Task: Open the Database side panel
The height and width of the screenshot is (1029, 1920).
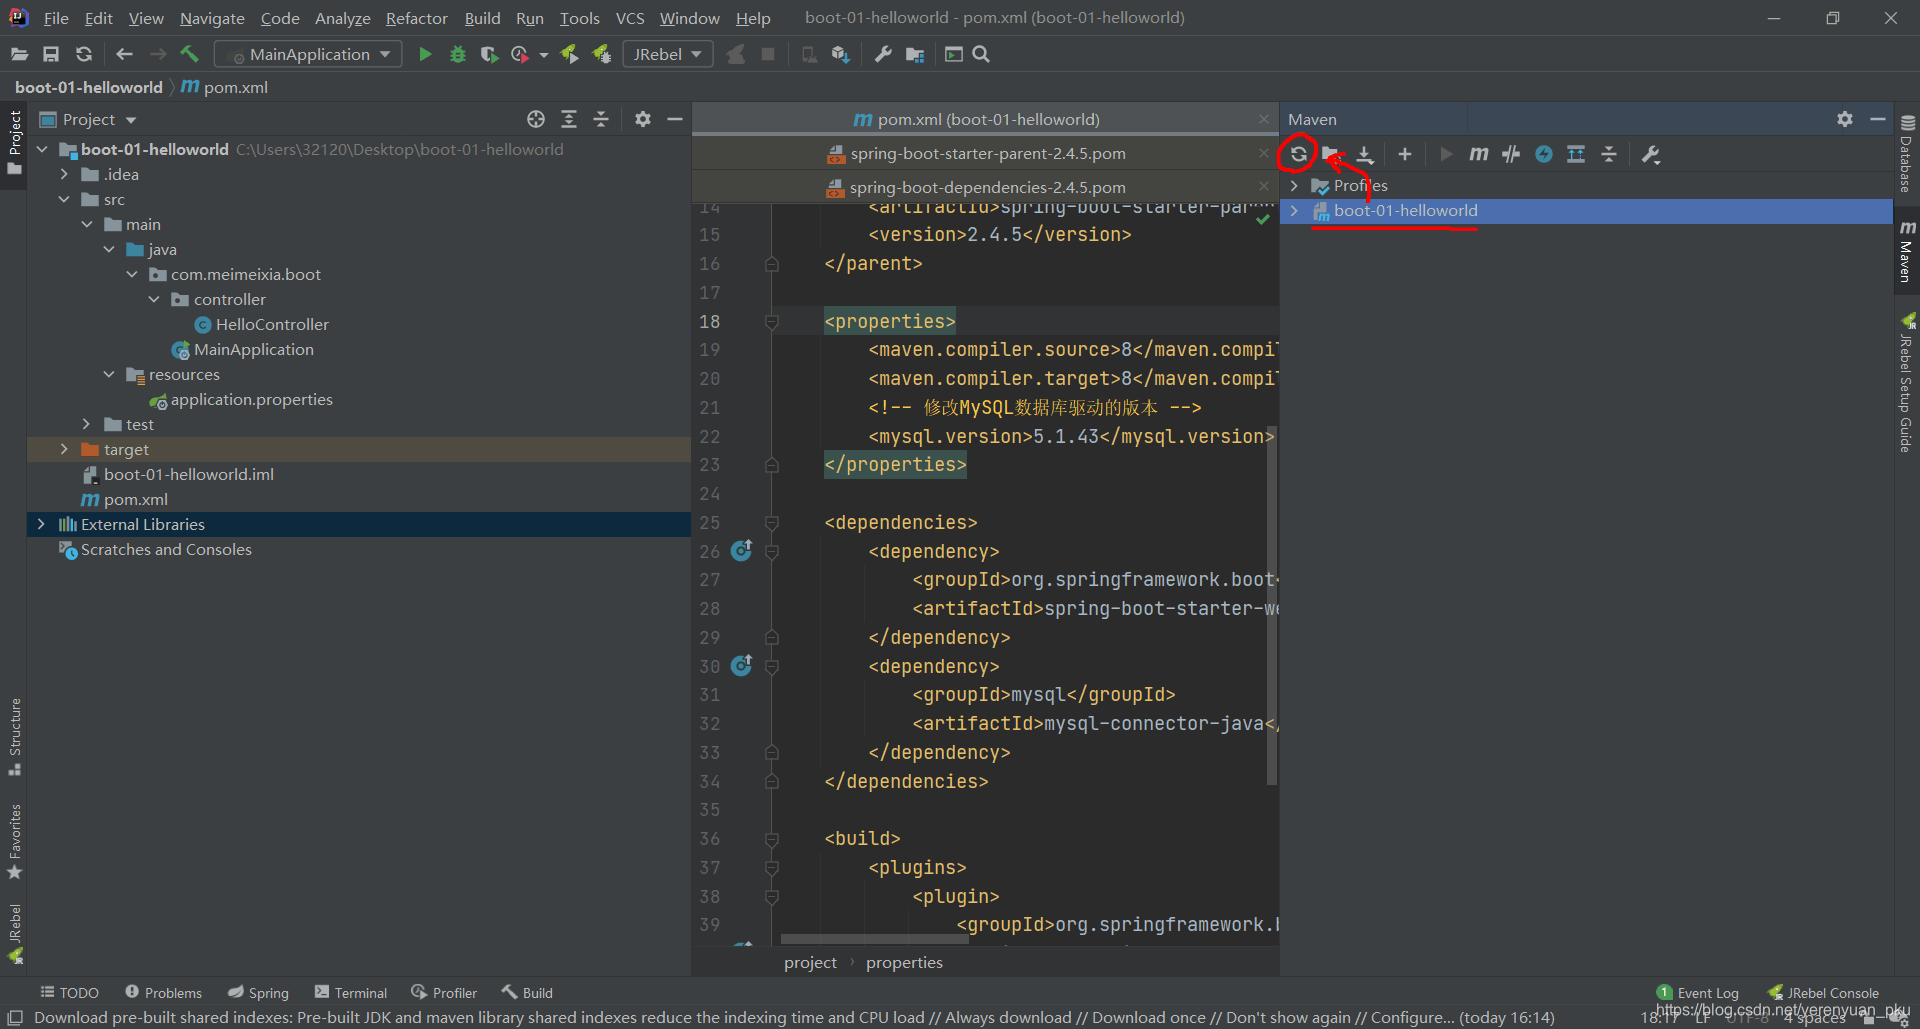Action: pos(1907,153)
